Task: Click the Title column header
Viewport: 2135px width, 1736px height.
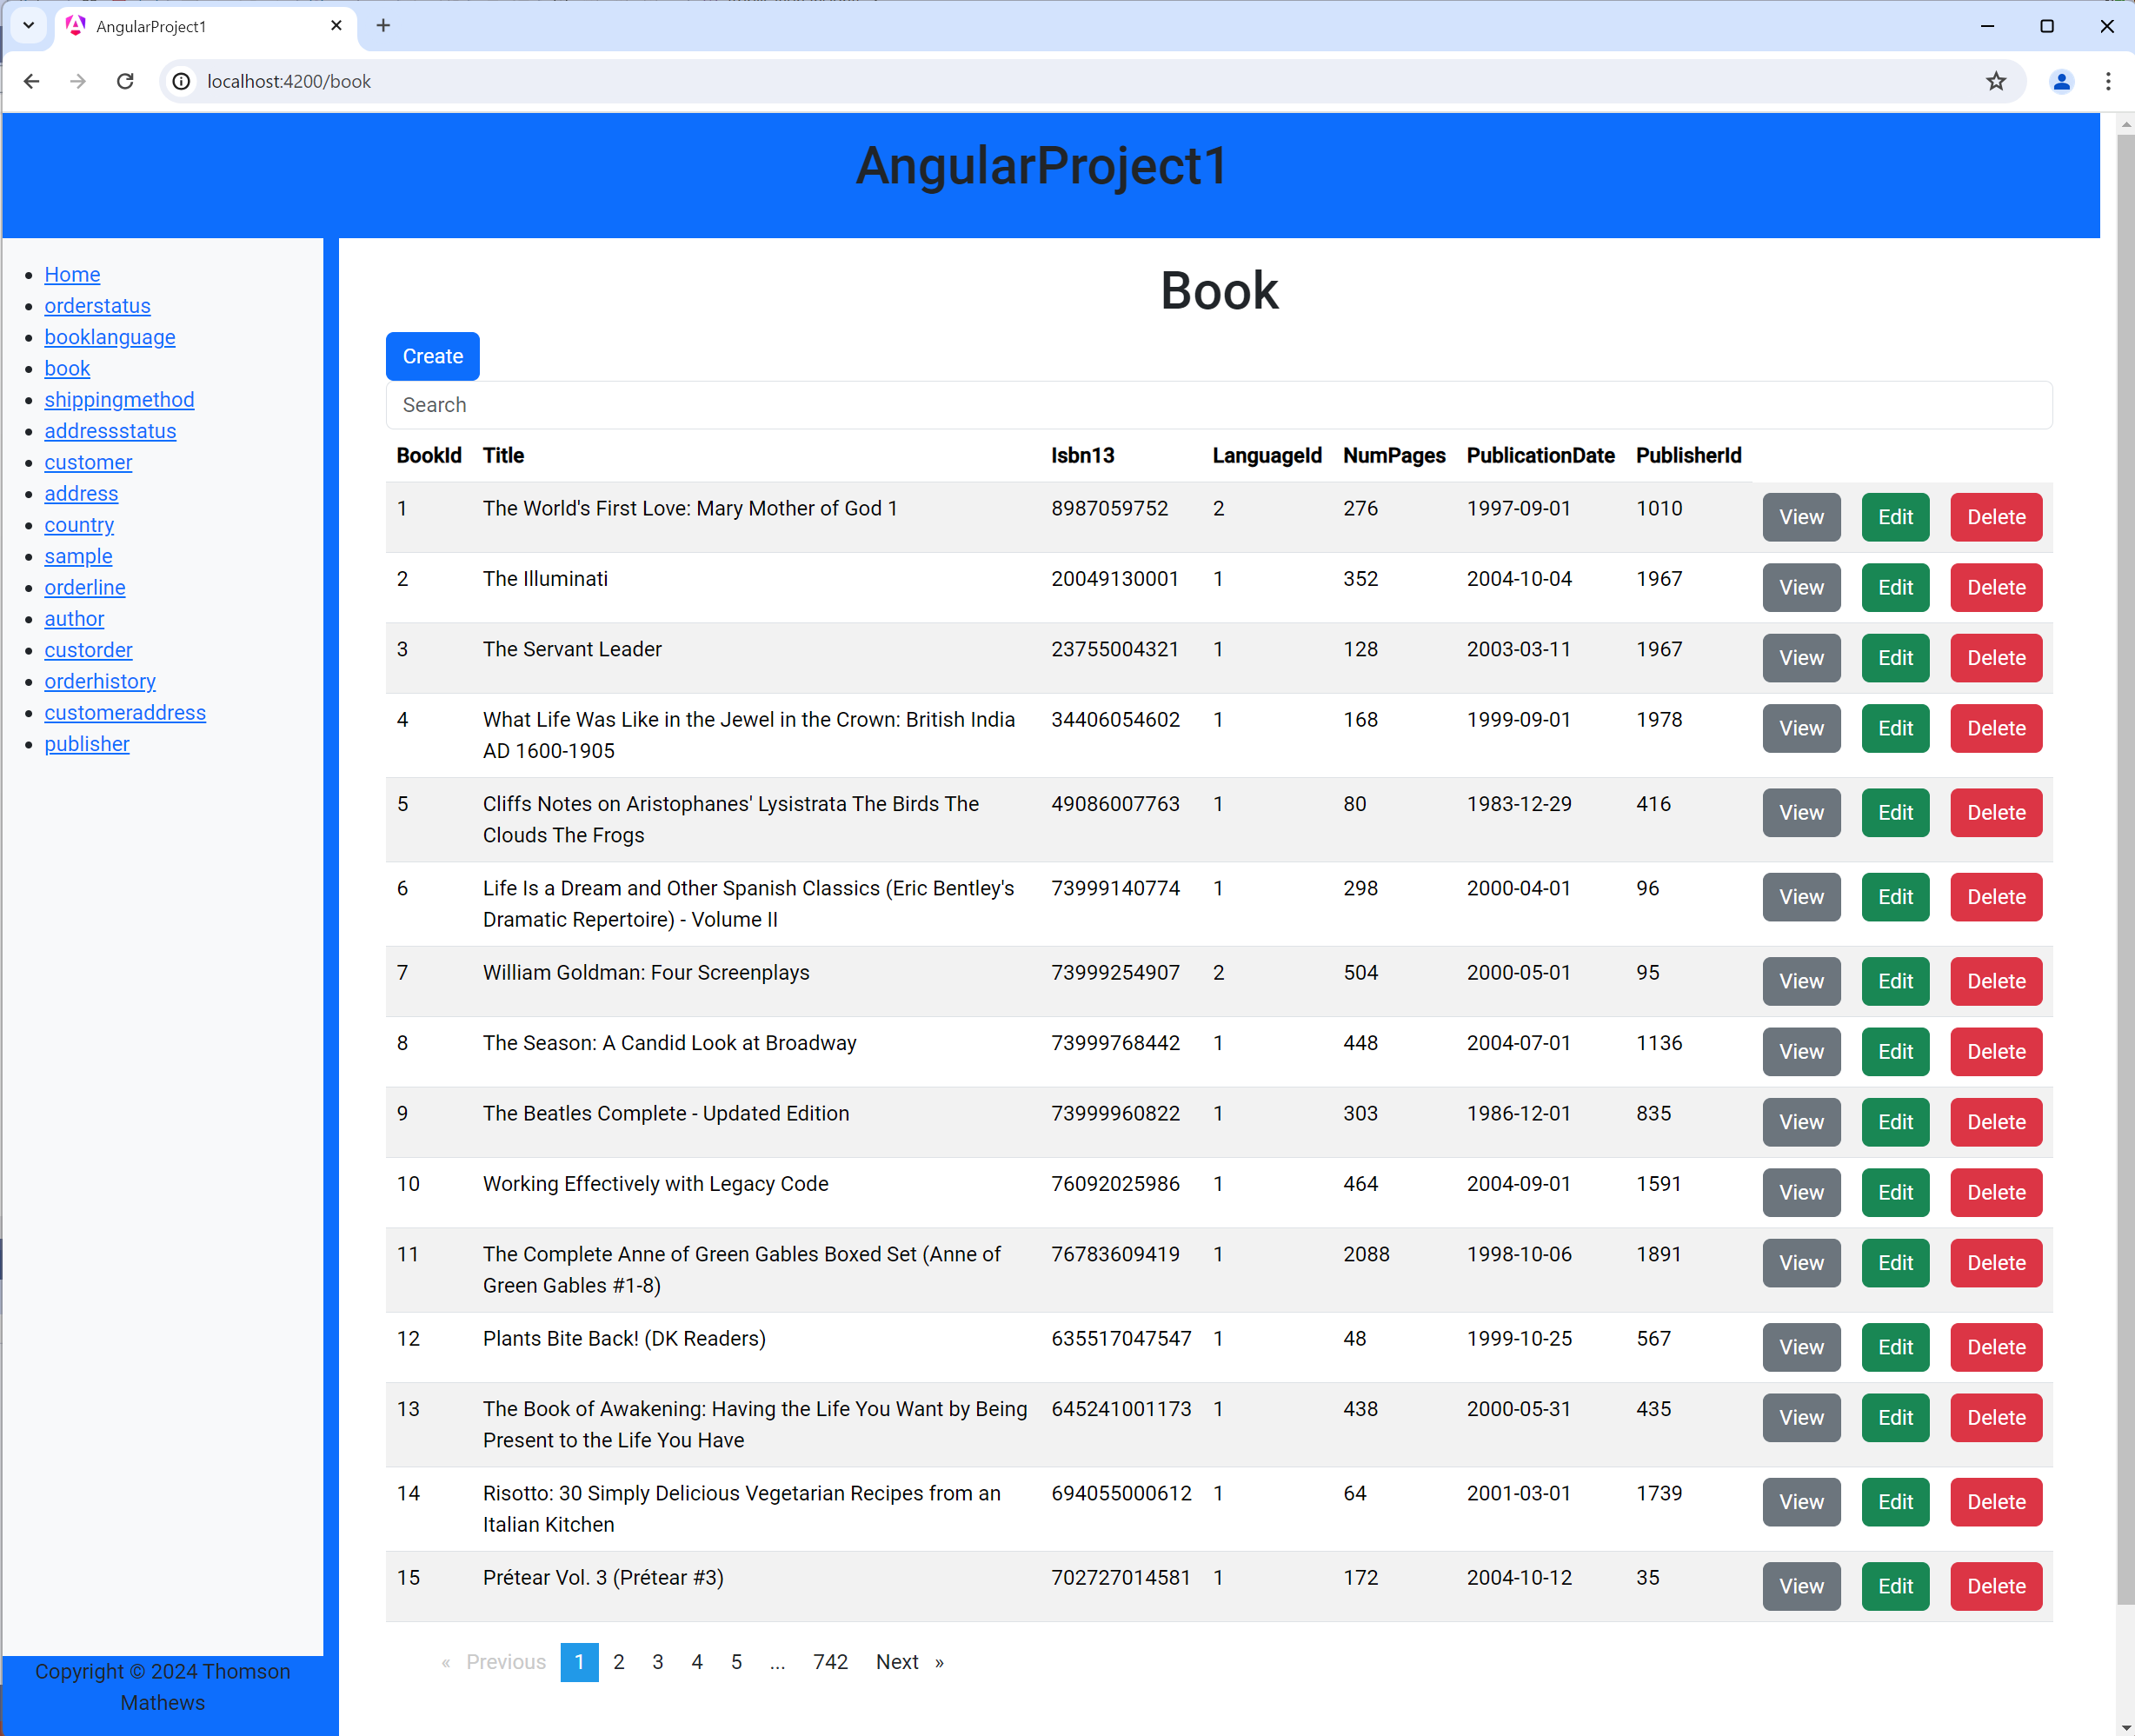Action: click(x=503, y=456)
